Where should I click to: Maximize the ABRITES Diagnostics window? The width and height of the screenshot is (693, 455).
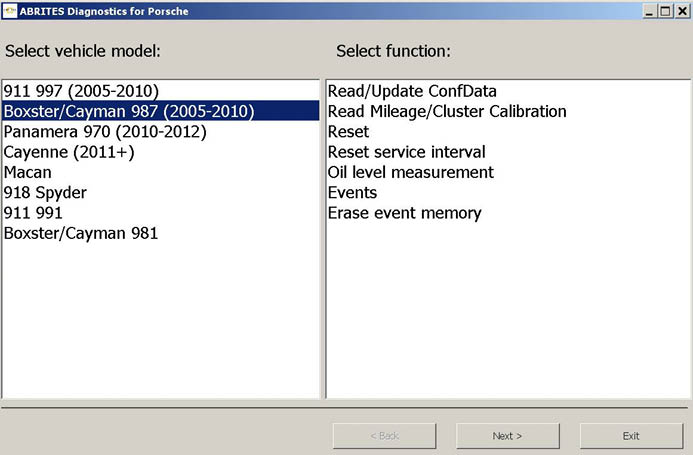tap(664, 10)
